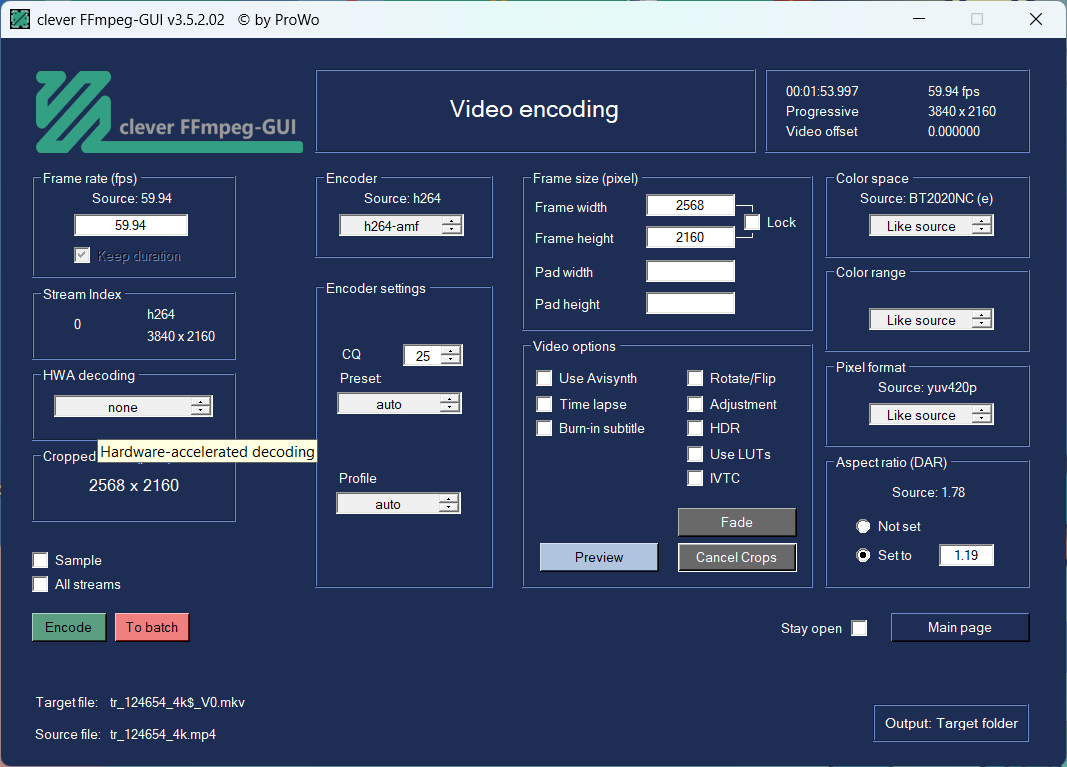
Task: Click the Preview button
Action: click(x=599, y=557)
